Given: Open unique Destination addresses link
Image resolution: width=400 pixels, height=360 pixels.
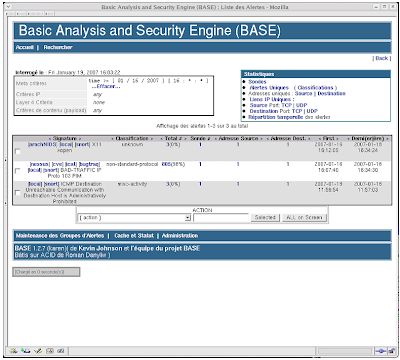Looking at the screenshot, I should click(331, 94).
